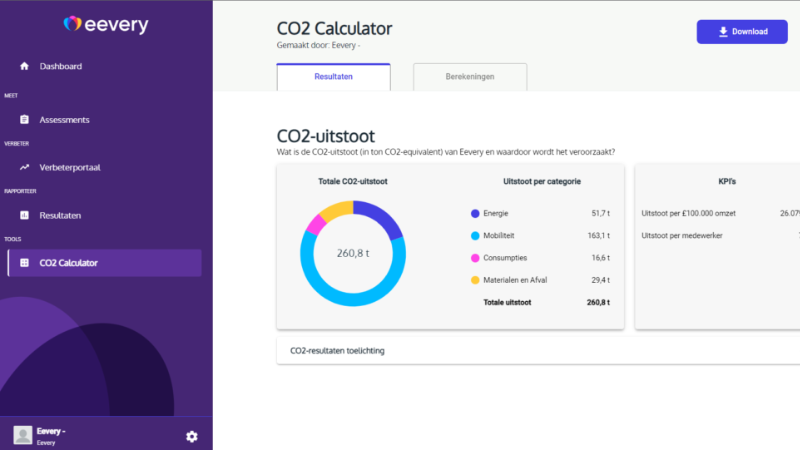The width and height of the screenshot is (800, 450).
Task: Click the KPI's card heading
Action: (x=727, y=181)
